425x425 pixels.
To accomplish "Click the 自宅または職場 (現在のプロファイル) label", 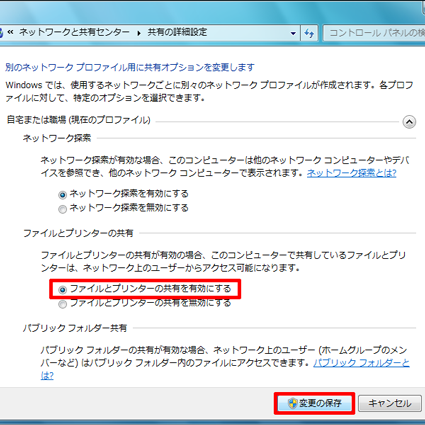I will point(79,120).
